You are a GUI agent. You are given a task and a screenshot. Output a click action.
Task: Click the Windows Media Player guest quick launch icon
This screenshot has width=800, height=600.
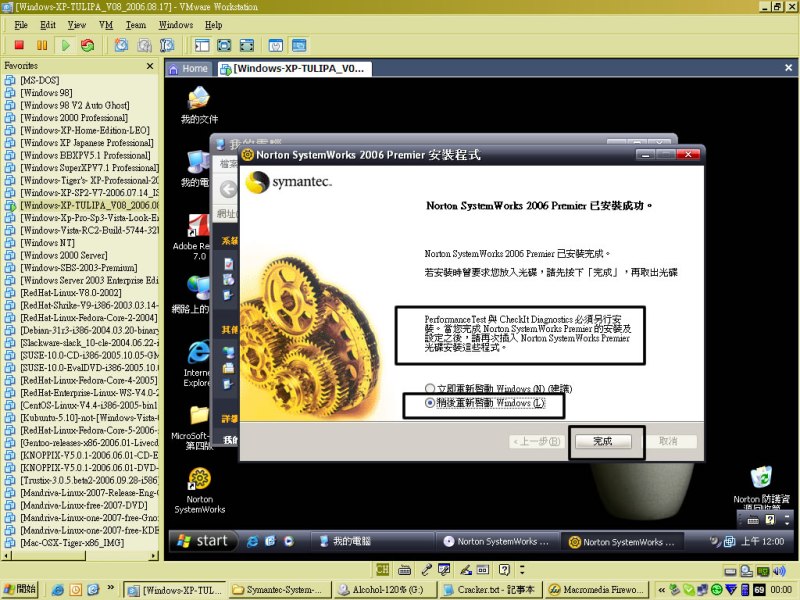289,541
